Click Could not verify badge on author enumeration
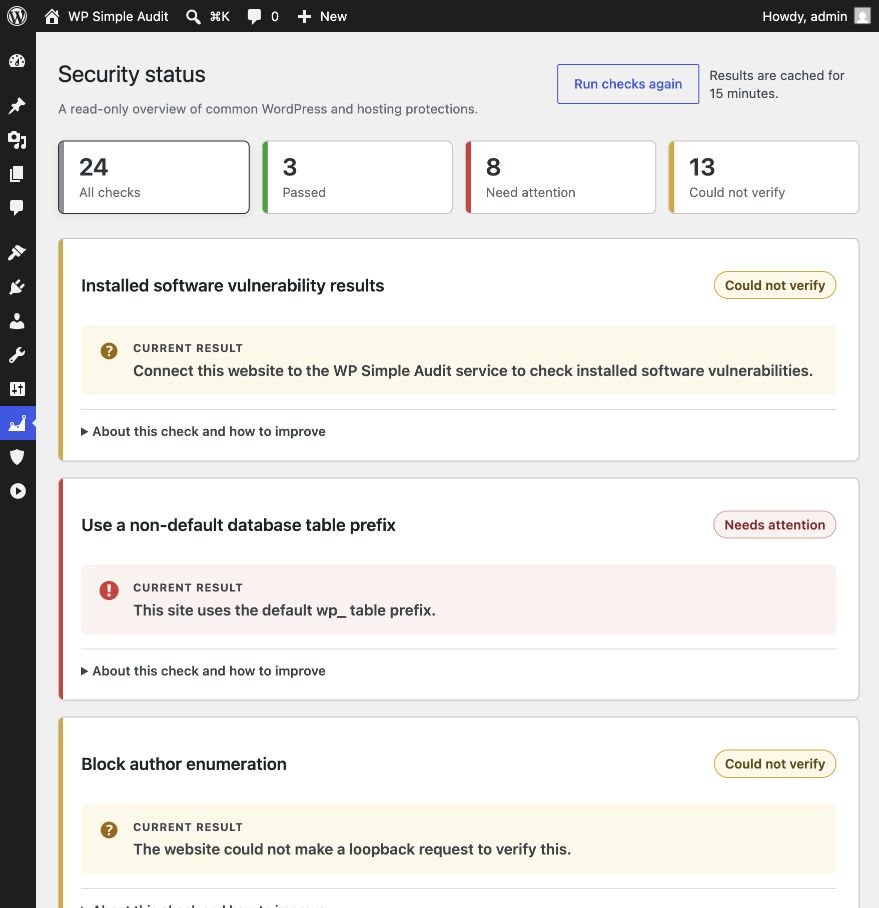Viewport: 879px width, 908px height. [775, 764]
